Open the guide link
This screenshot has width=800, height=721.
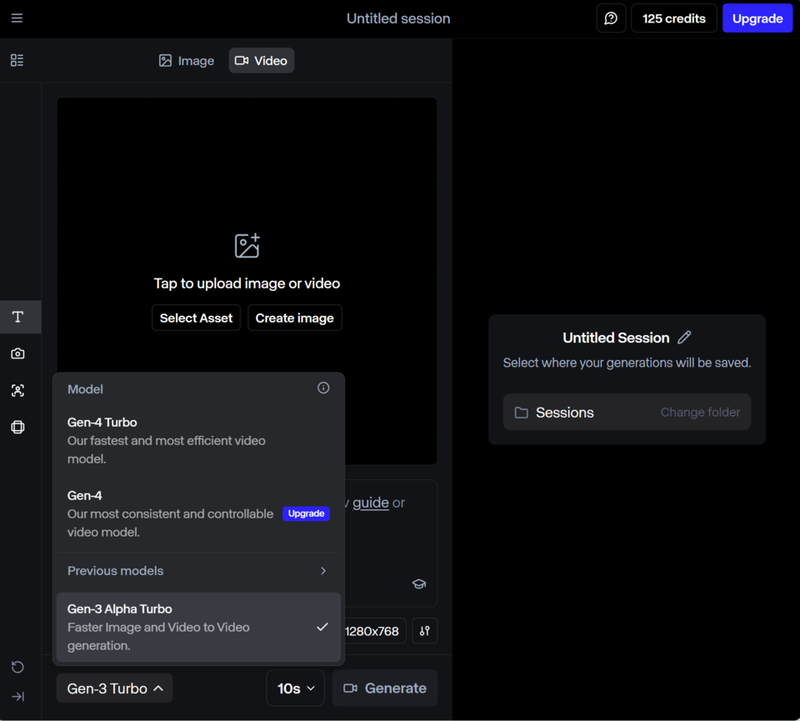[370, 503]
